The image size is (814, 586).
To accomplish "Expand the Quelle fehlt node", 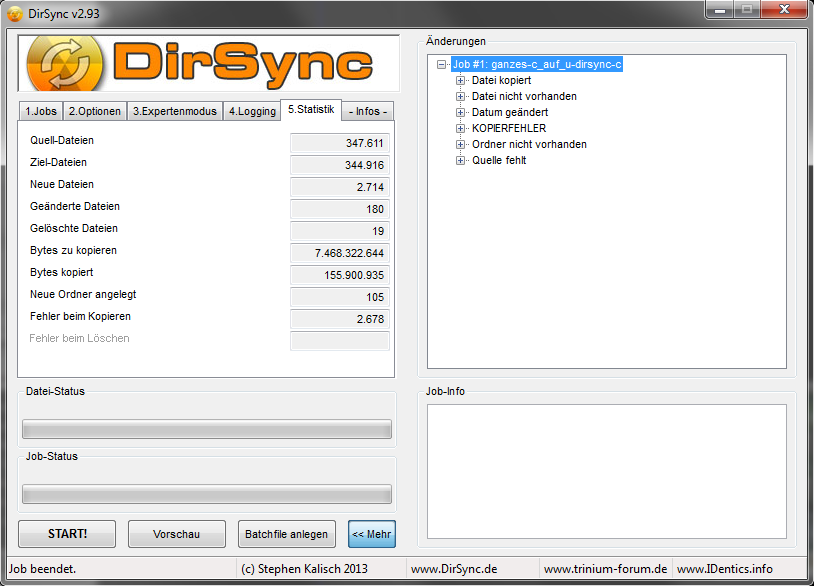I will 460,160.
